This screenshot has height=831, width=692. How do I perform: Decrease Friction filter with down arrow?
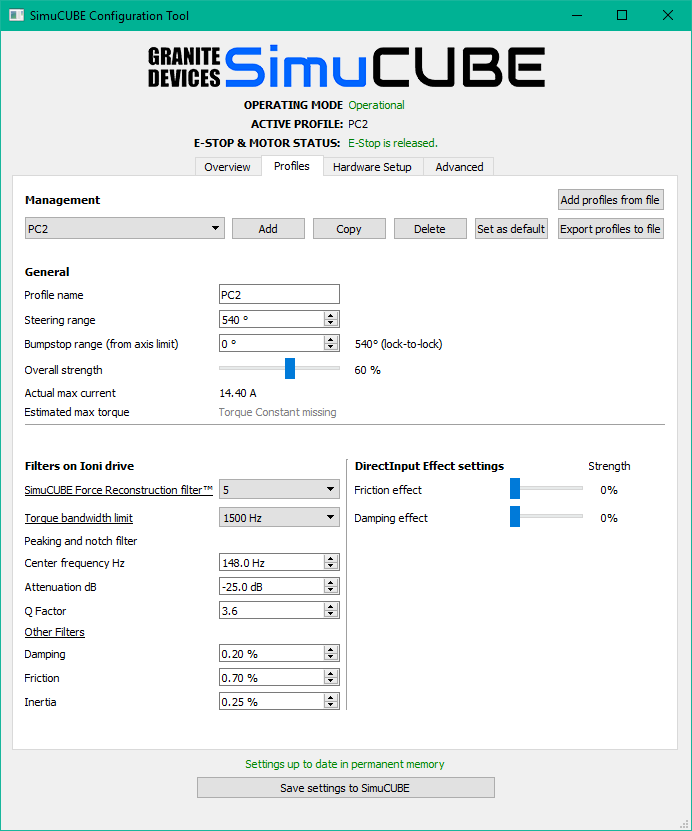click(x=331, y=682)
